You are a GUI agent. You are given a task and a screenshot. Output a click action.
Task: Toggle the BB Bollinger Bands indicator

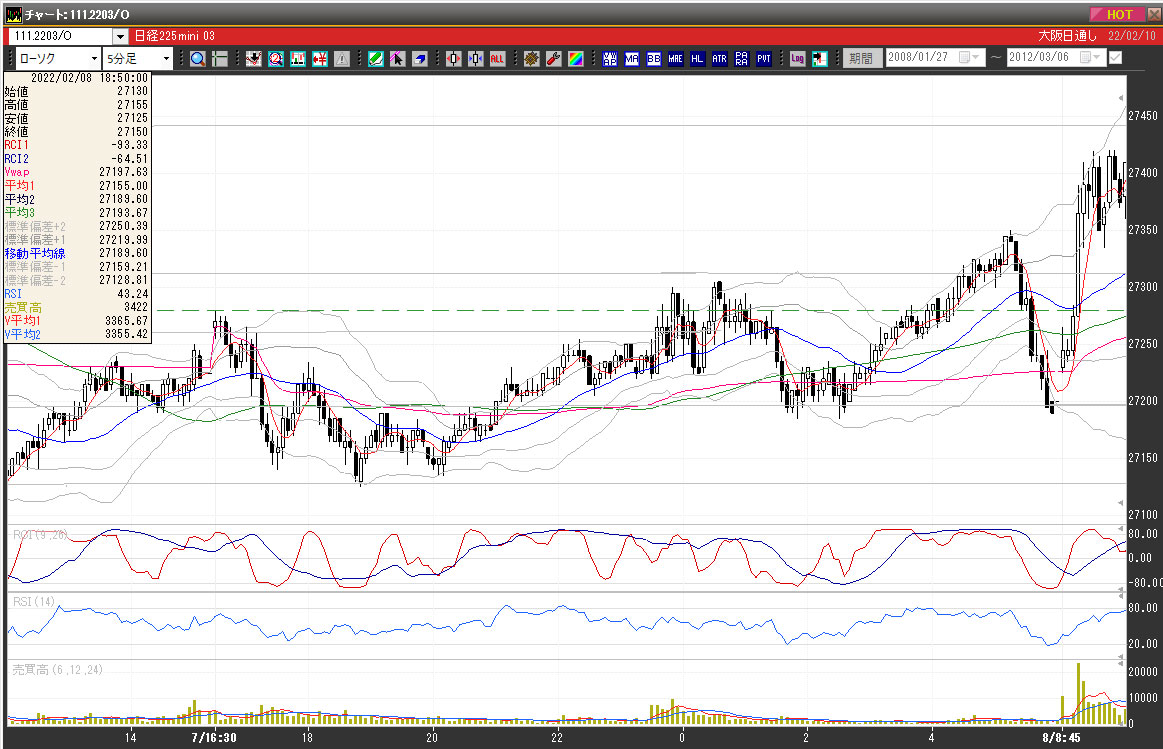point(653,59)
